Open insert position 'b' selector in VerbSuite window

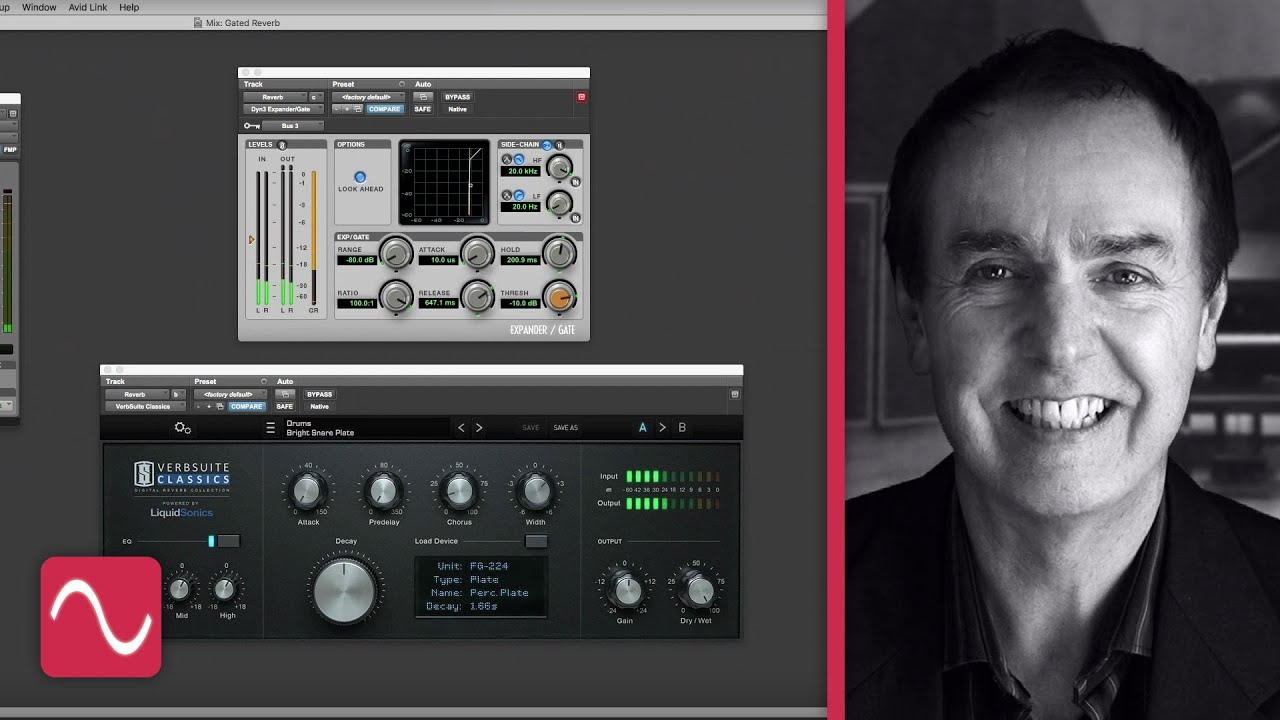pyautogui.click(x=178, y=394)
